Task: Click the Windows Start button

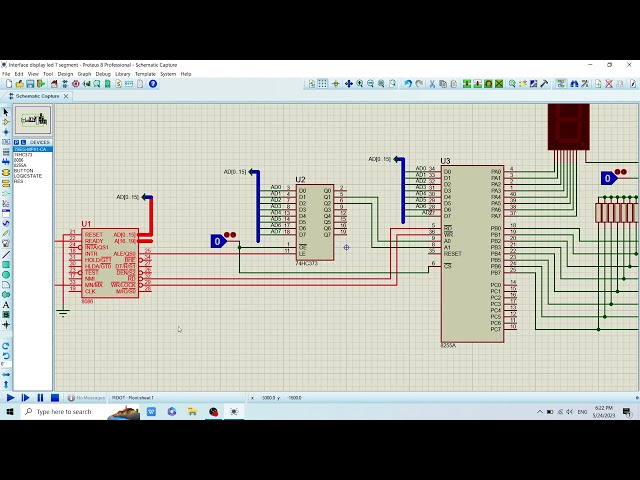Action: [x=10, y=412]
